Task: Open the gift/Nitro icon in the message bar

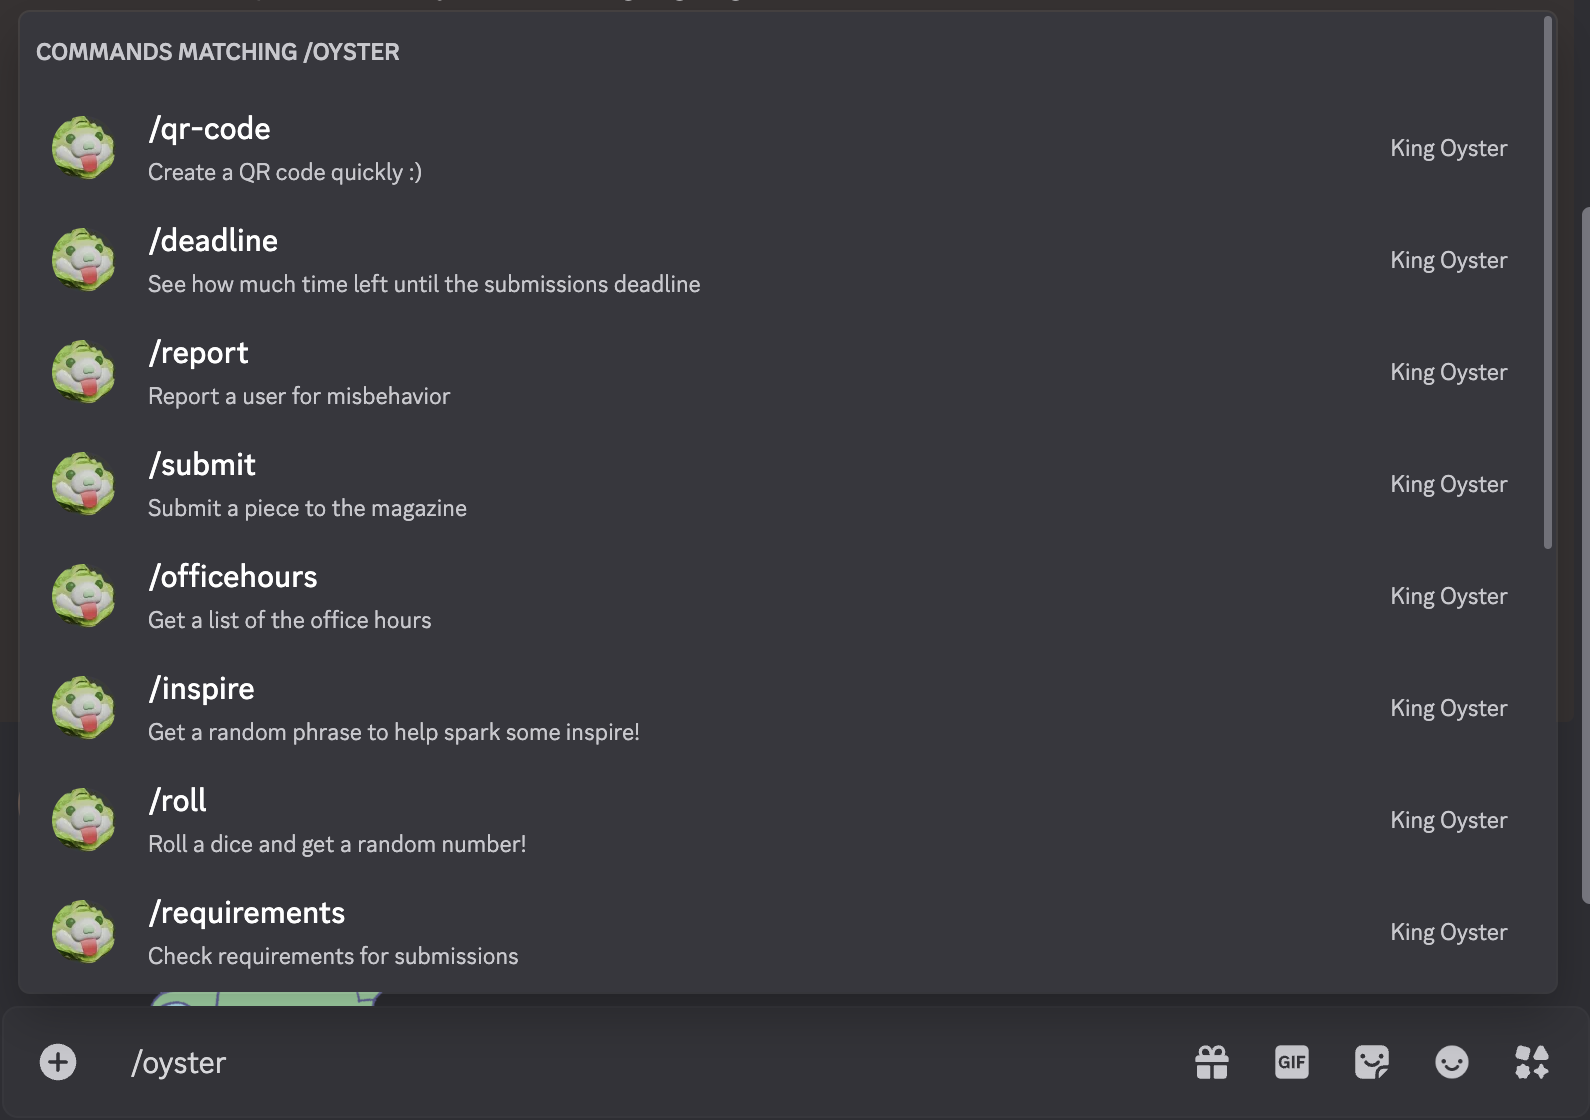Action: (1213, 1062)
